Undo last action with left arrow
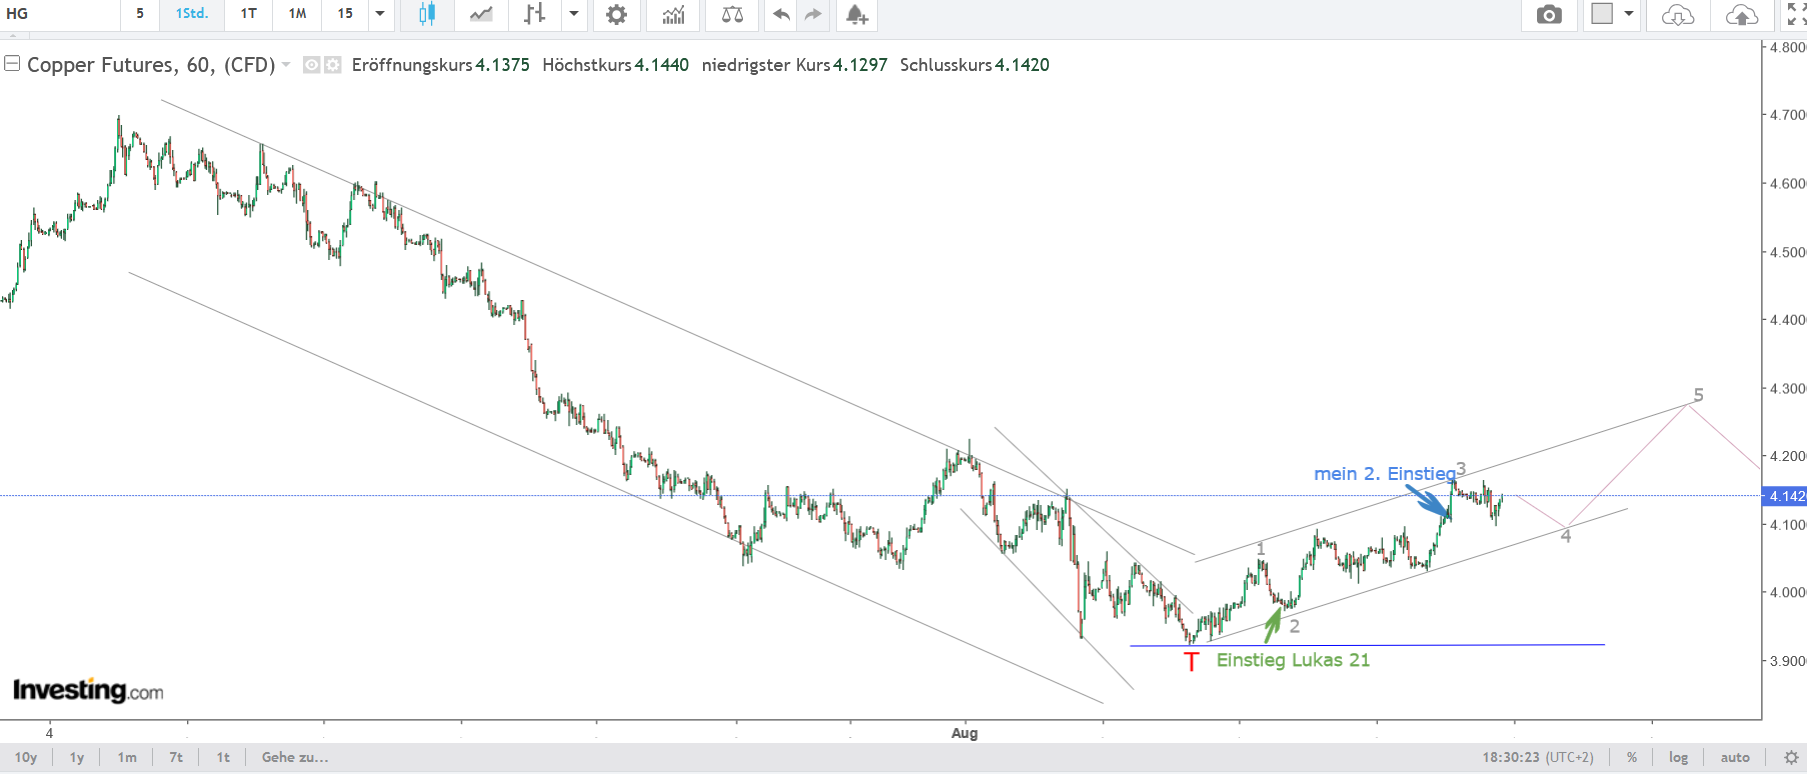This screenshot has height=774, width=1807. click(x=781, y=14)
